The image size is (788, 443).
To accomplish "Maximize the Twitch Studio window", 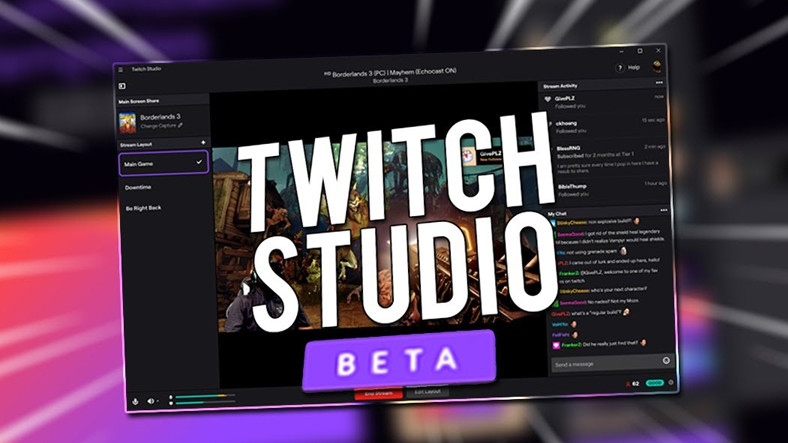I will (640, 51).
